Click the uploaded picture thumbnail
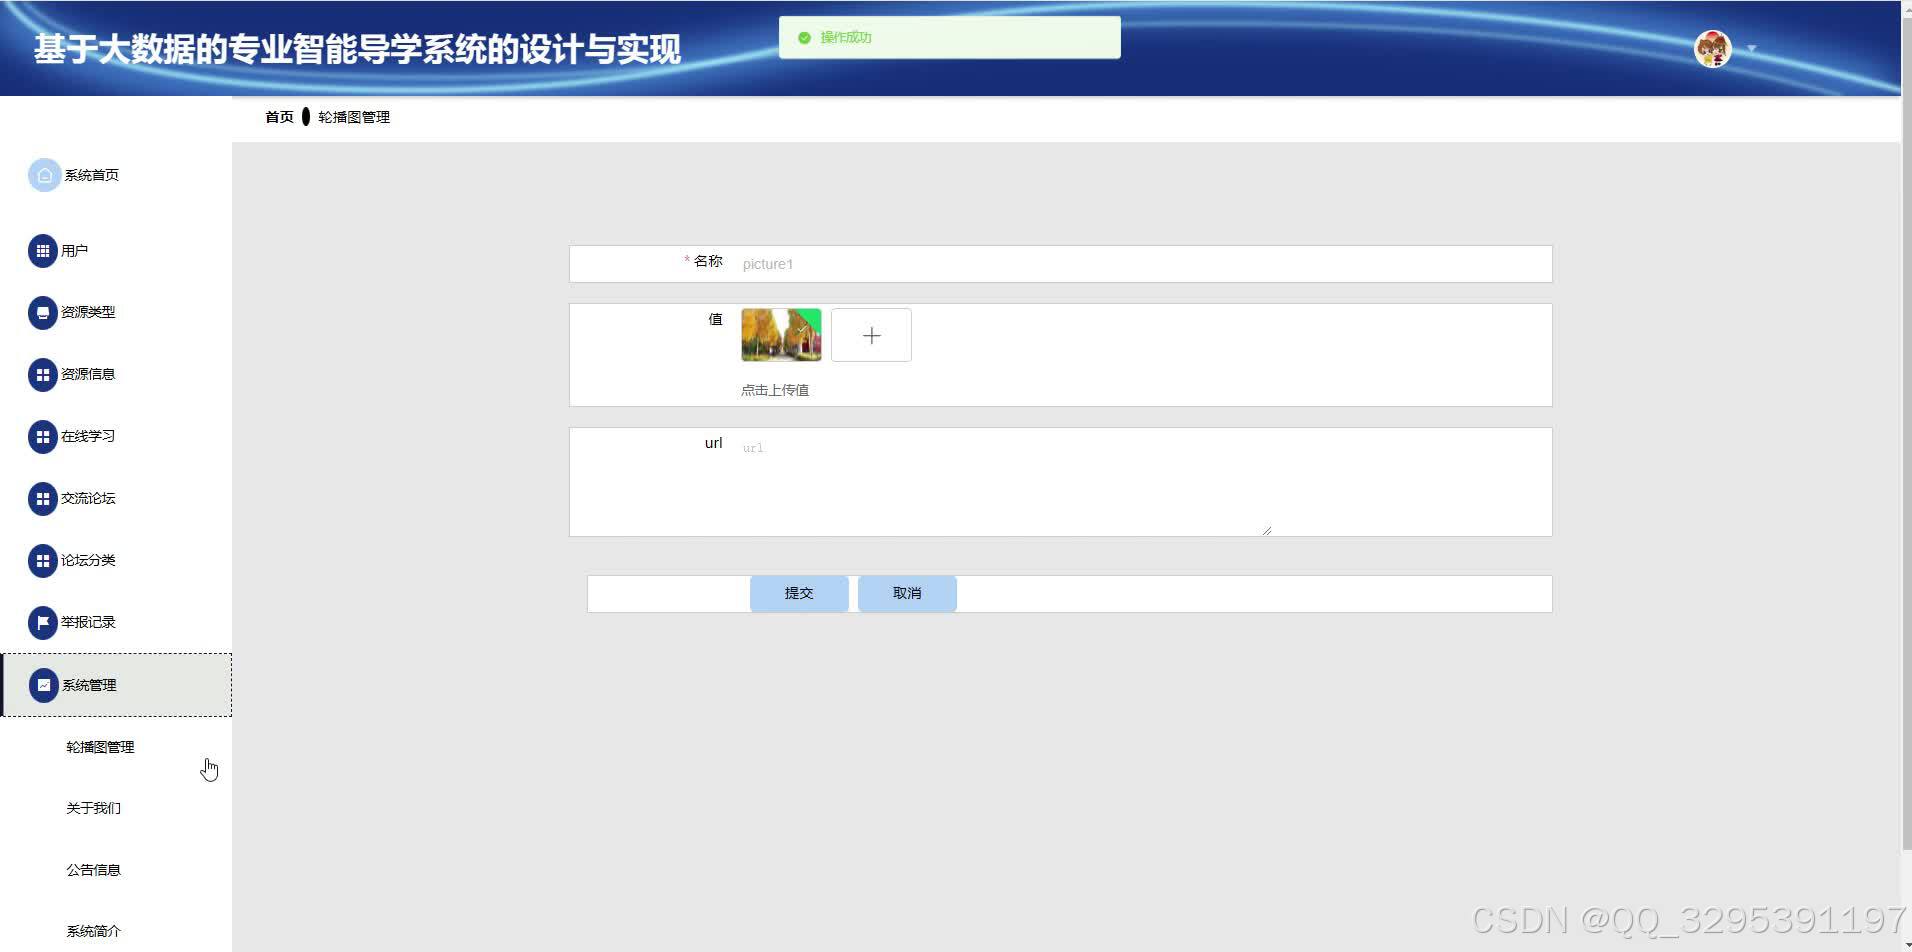The width and height of the screenshot is (1912, 952). [781, 334]
